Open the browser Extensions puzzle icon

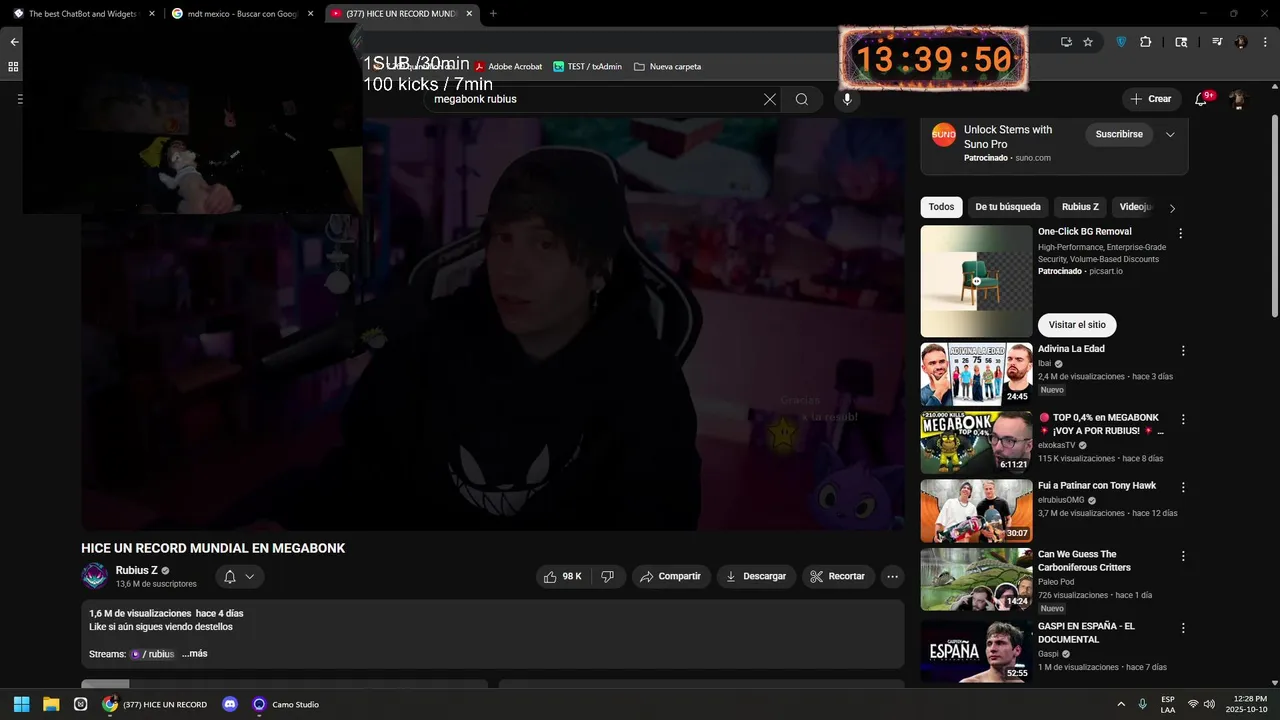pos(1146,42)
